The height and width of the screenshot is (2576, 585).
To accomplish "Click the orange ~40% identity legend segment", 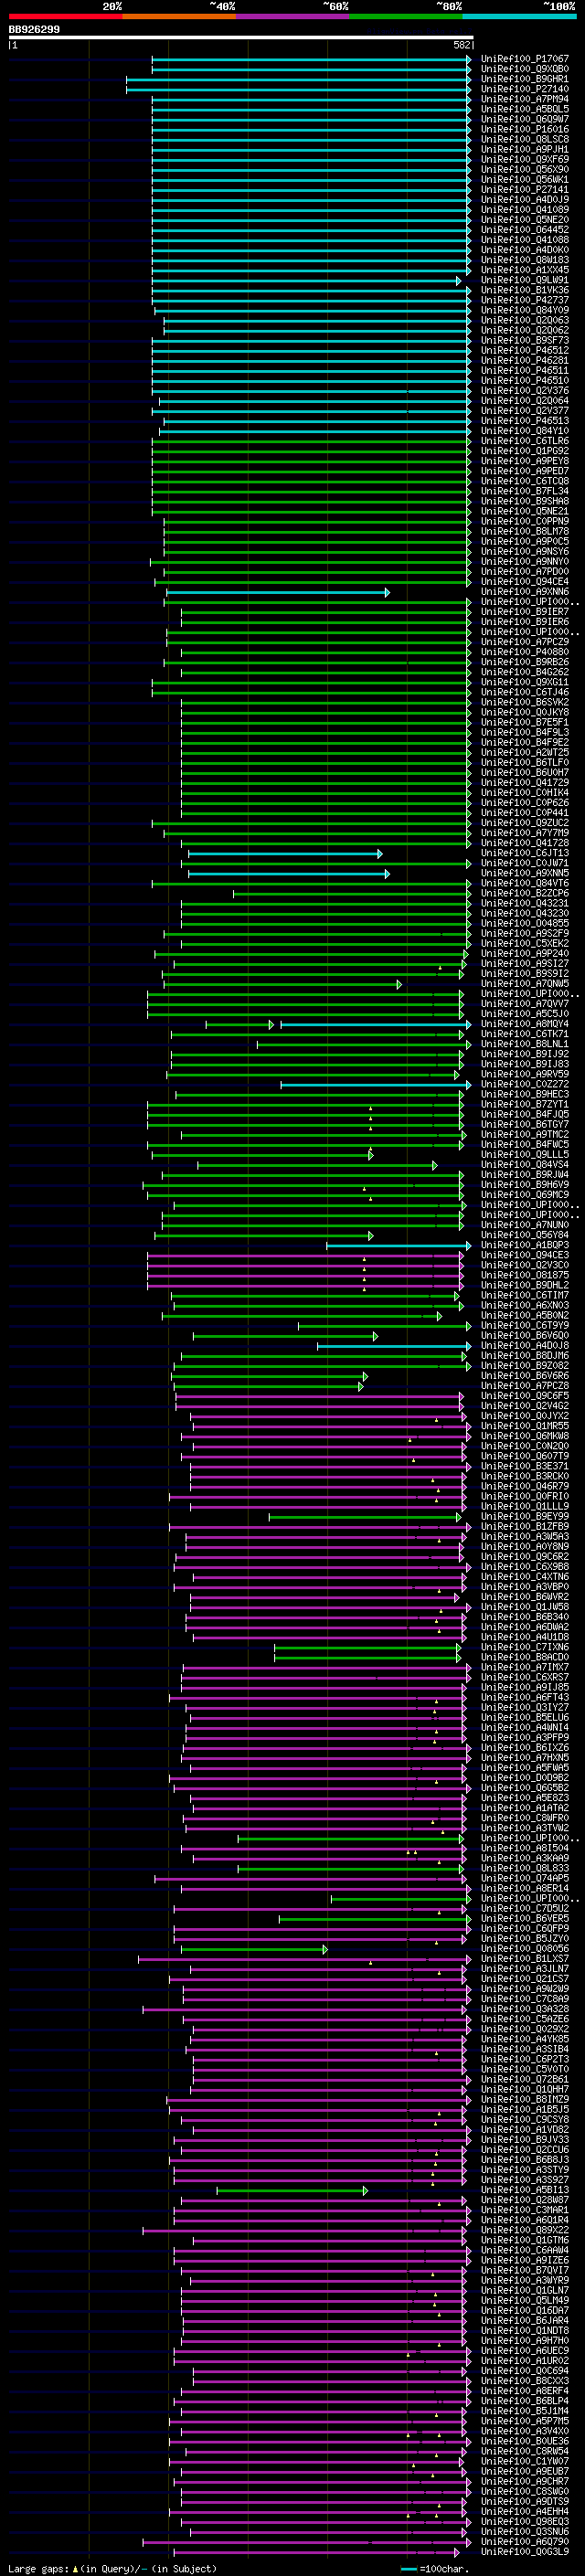I will tap(179, 16).
